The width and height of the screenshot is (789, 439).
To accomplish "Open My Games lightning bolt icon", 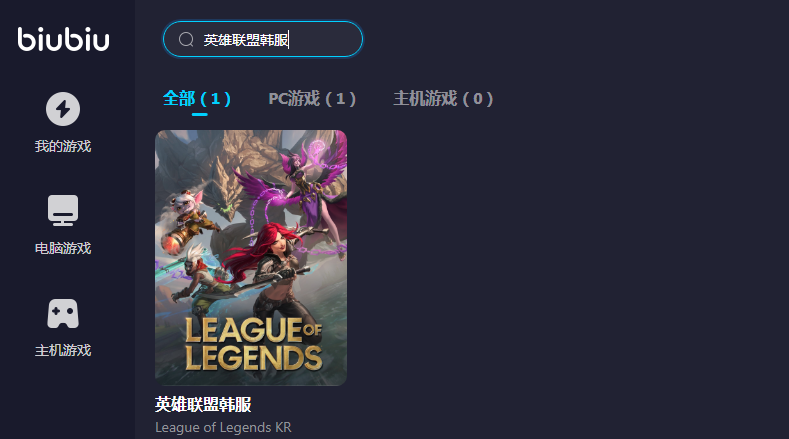I will pos(63,109).
